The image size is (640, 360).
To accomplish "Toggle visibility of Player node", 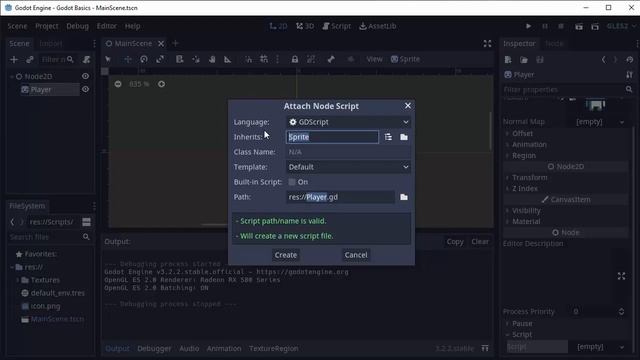I will point(85,89).
